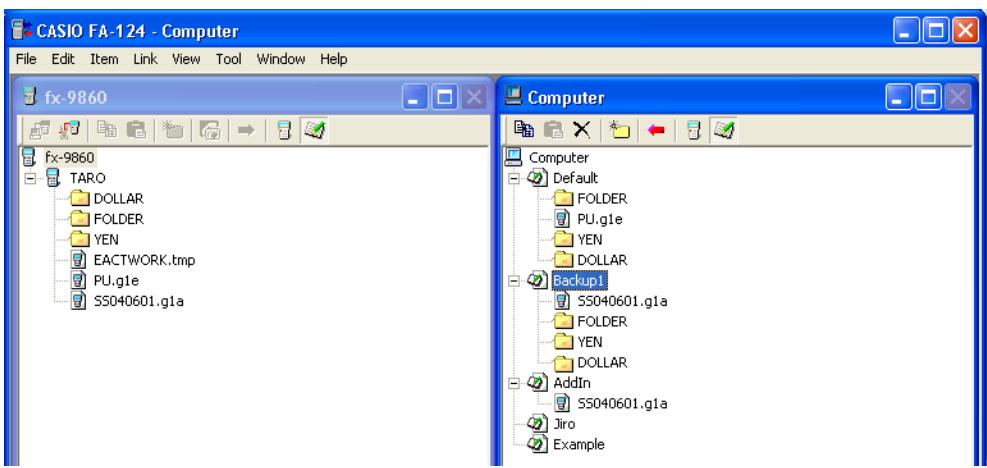This screenshot has height=468, width=987.
Task: Click the Computer root icon in the tree
Action: (514, 157)
